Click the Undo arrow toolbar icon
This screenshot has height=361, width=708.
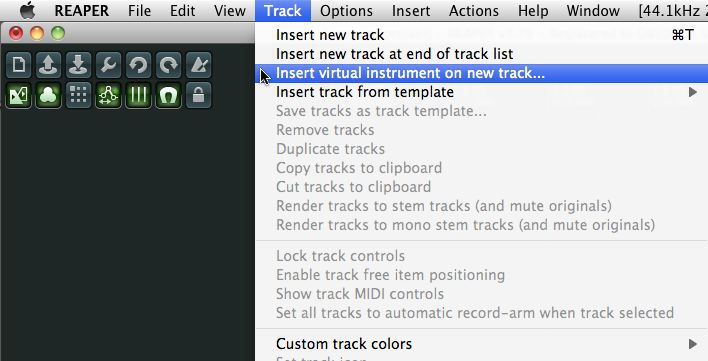coord(138,65)
